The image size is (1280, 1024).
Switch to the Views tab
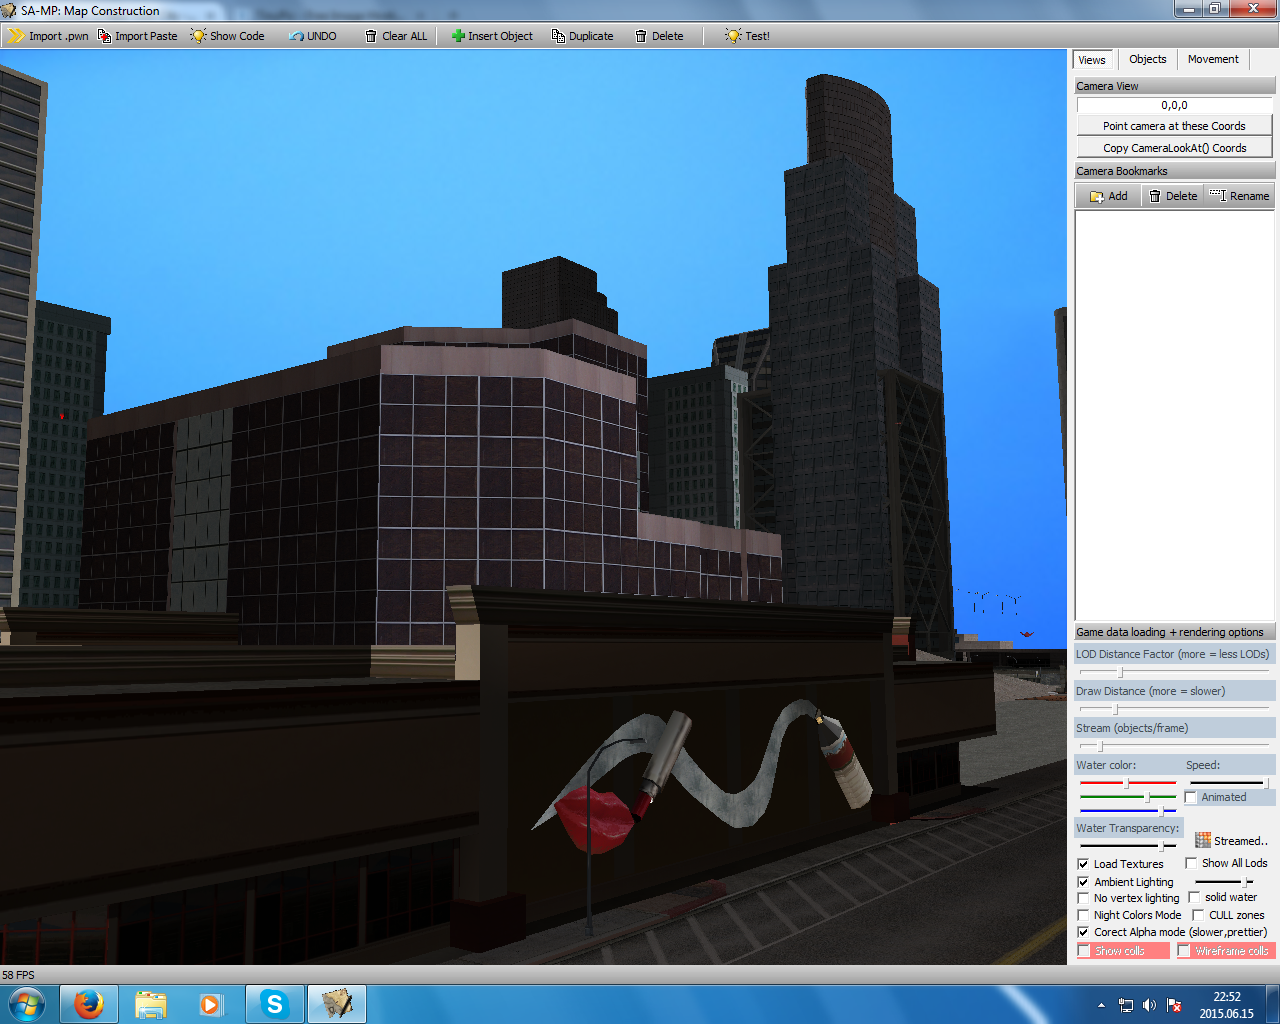tap(1092, 60)
